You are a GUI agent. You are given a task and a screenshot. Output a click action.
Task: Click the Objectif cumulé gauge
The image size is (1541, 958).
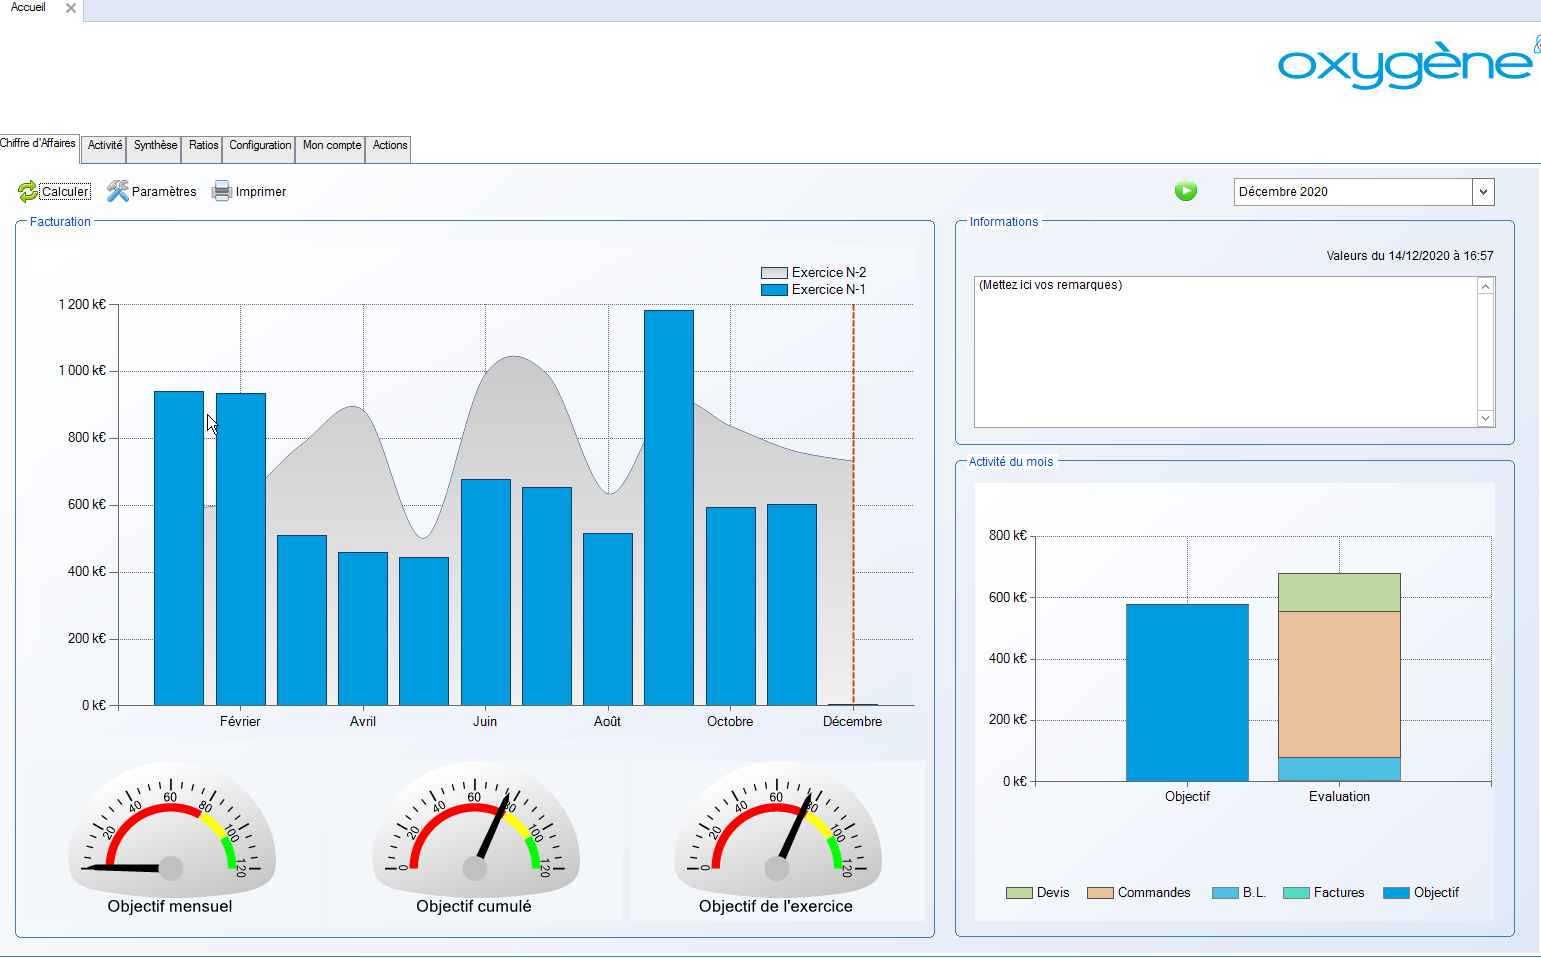(475, 835)
